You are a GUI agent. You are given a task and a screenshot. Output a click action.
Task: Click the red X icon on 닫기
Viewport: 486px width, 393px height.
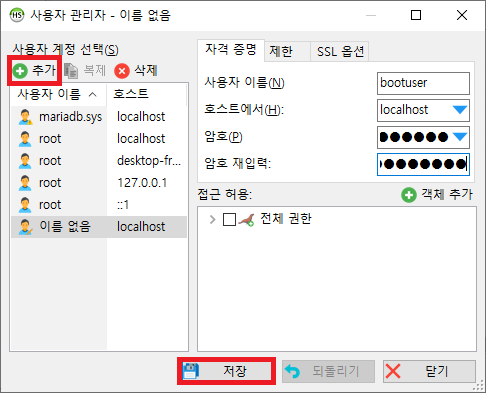tap(393, 371)
